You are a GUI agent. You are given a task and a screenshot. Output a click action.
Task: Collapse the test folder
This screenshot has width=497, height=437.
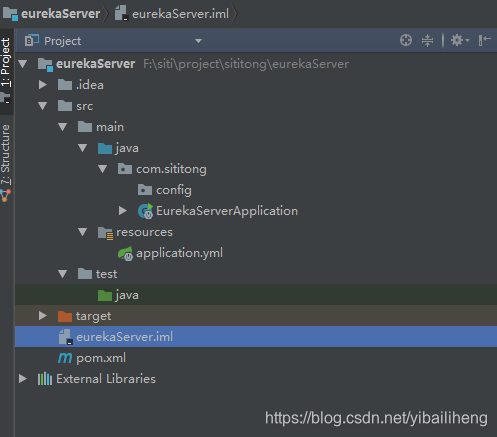63,274
